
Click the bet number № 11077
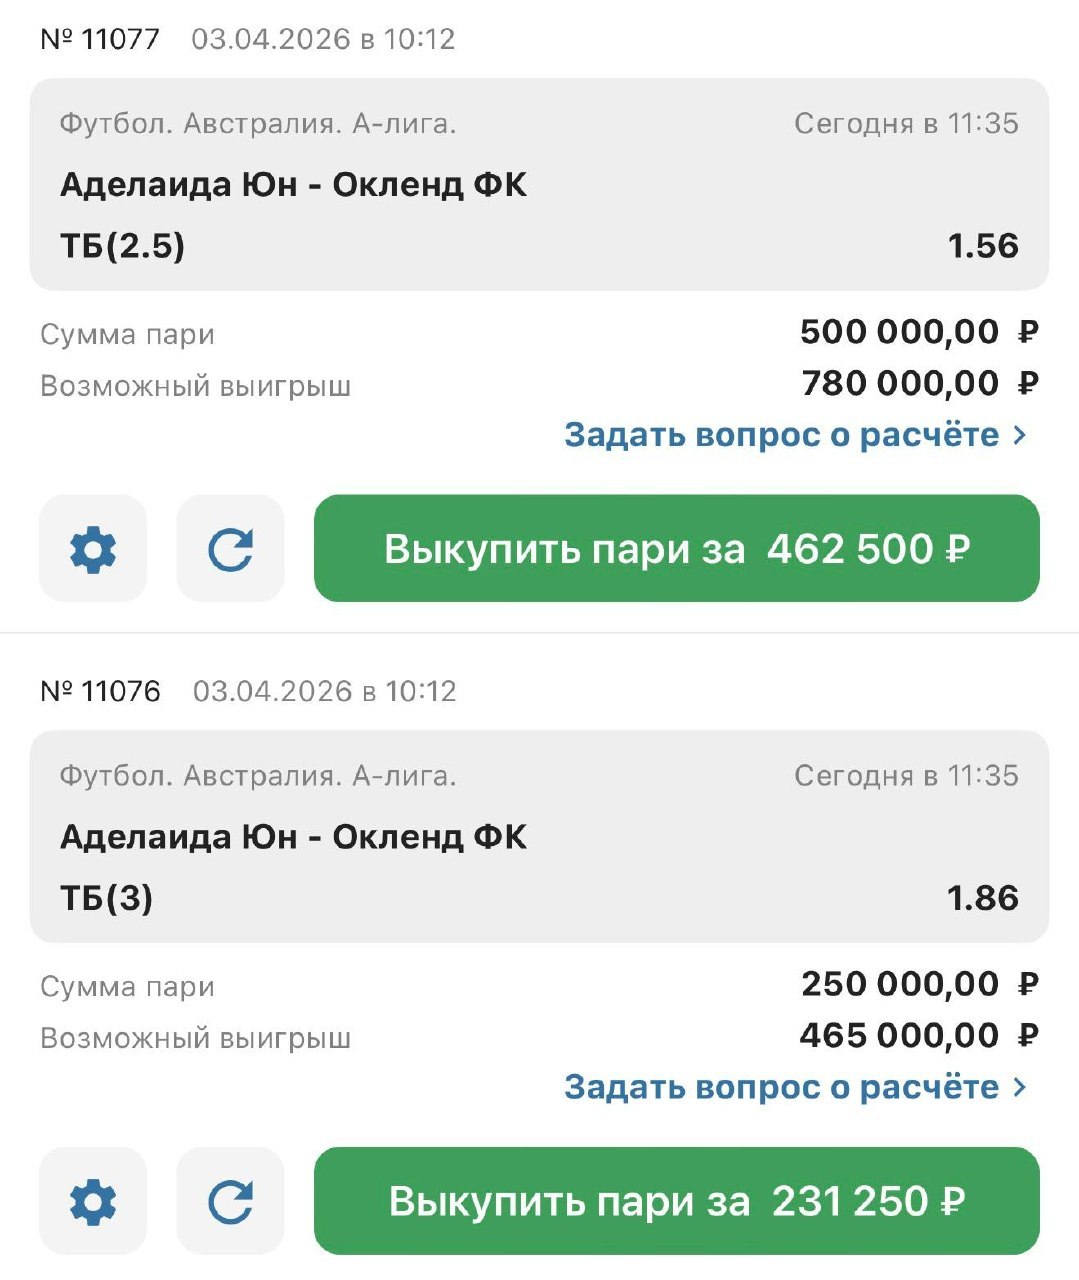[x=100, y=39]
